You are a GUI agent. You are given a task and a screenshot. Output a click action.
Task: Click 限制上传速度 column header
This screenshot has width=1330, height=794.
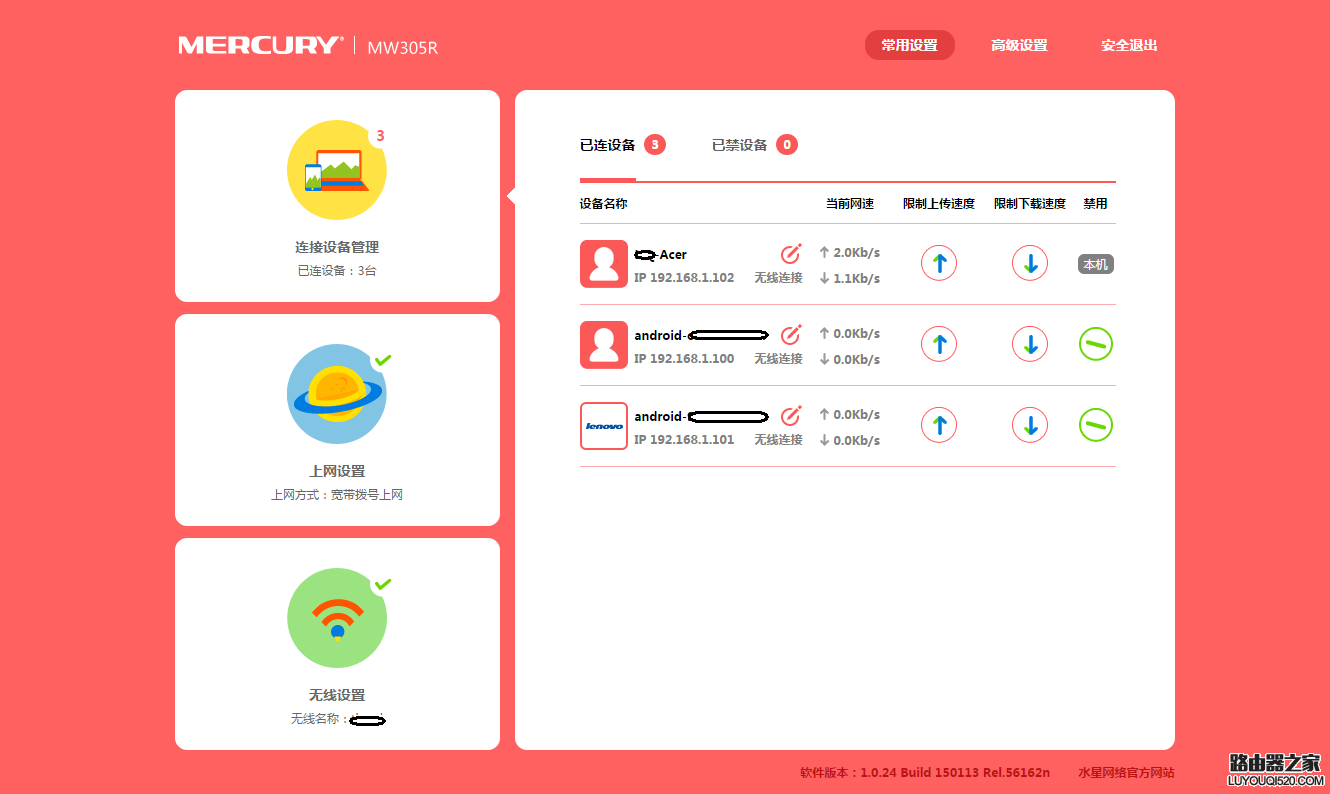coord(939,203)
